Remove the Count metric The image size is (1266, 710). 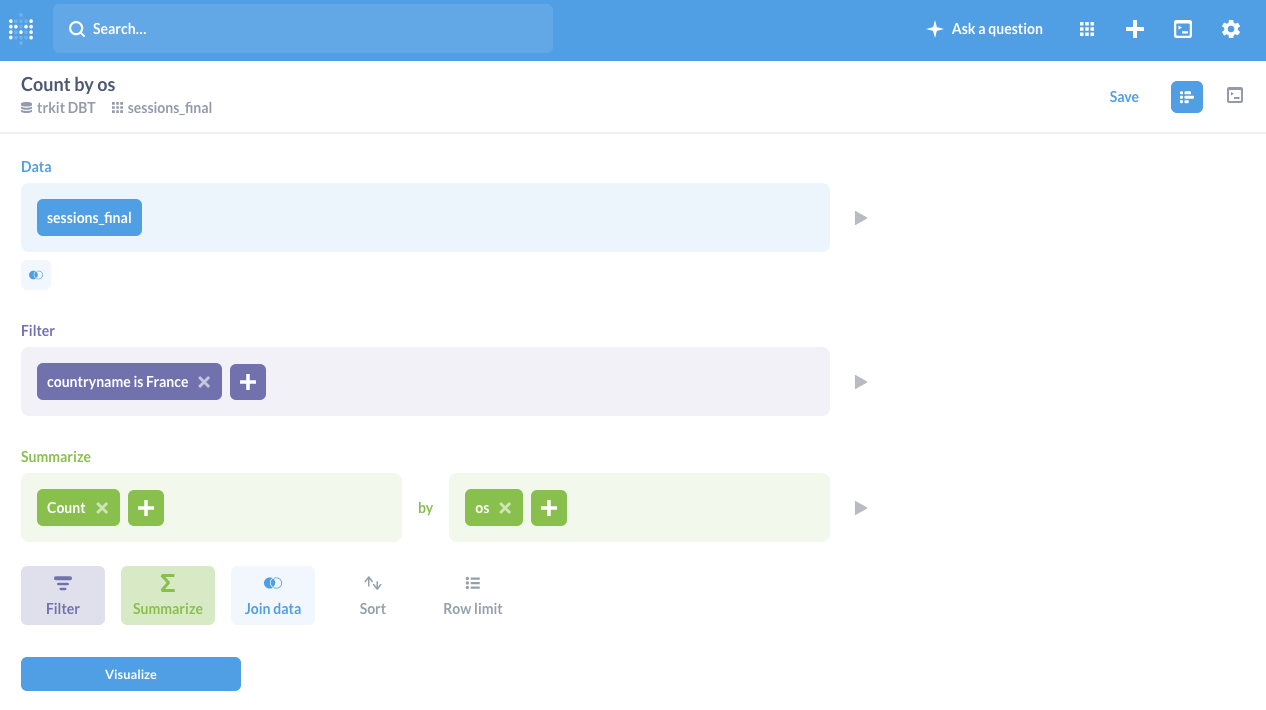102,508
